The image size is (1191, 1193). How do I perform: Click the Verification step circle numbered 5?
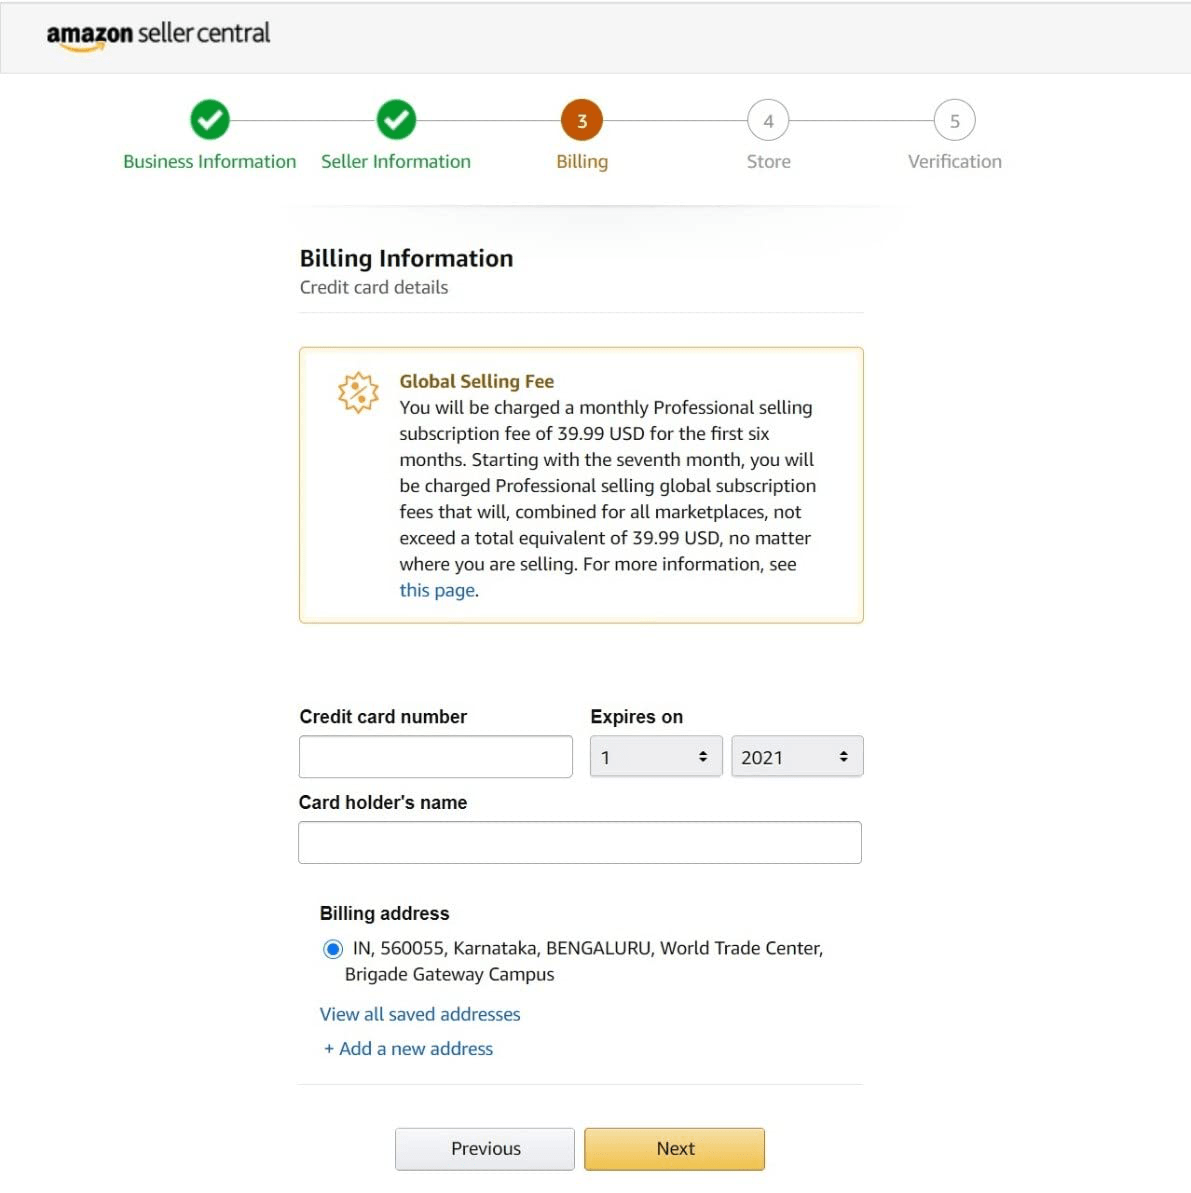(x=954, y=120)
